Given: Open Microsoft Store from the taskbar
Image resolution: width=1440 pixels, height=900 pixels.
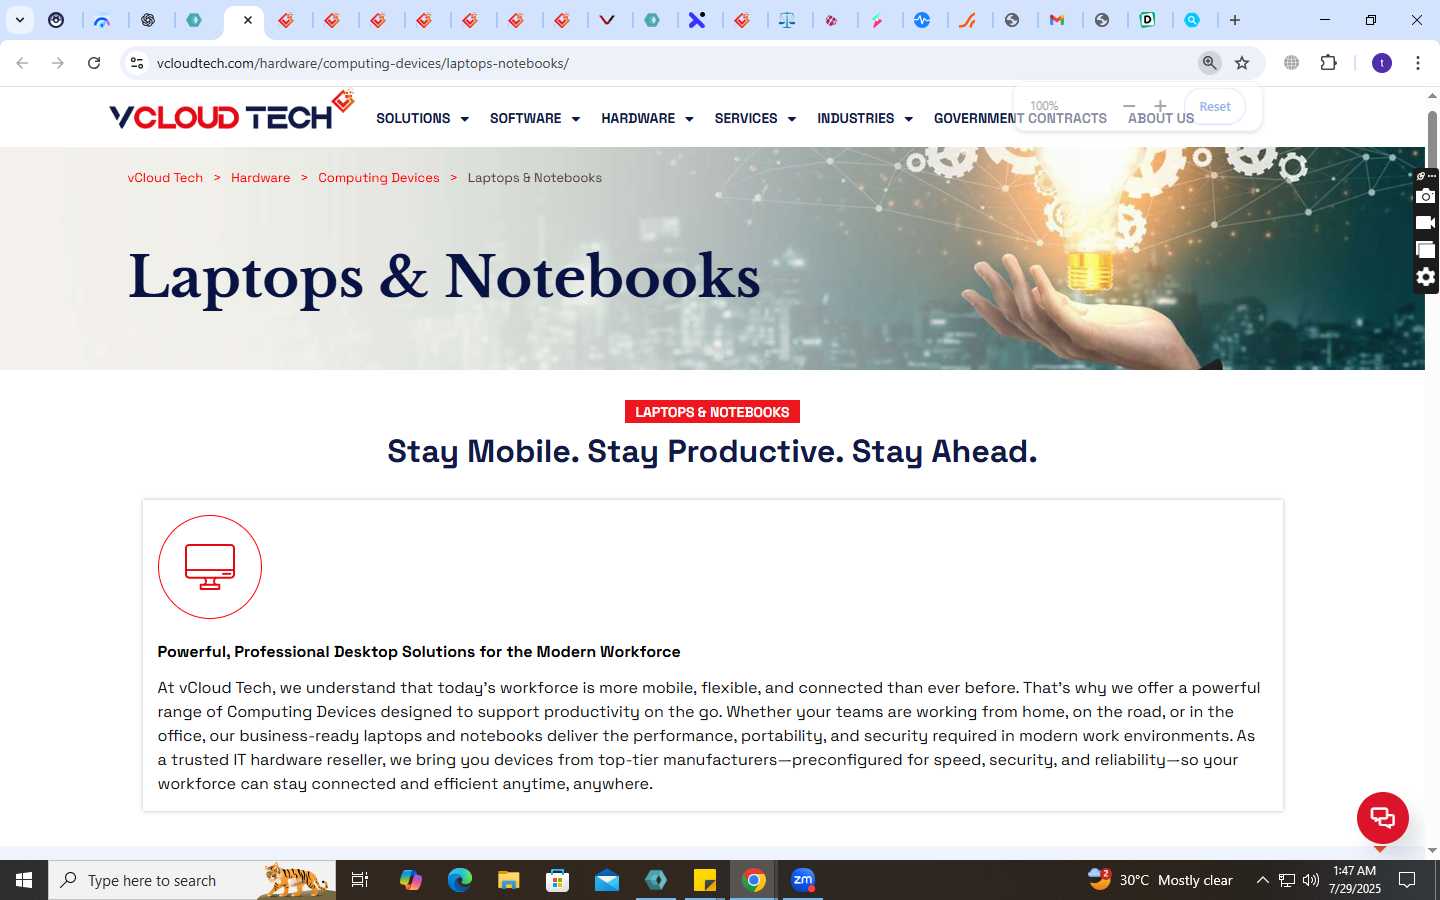Looking at the screenshot, I should coord(558,880).
